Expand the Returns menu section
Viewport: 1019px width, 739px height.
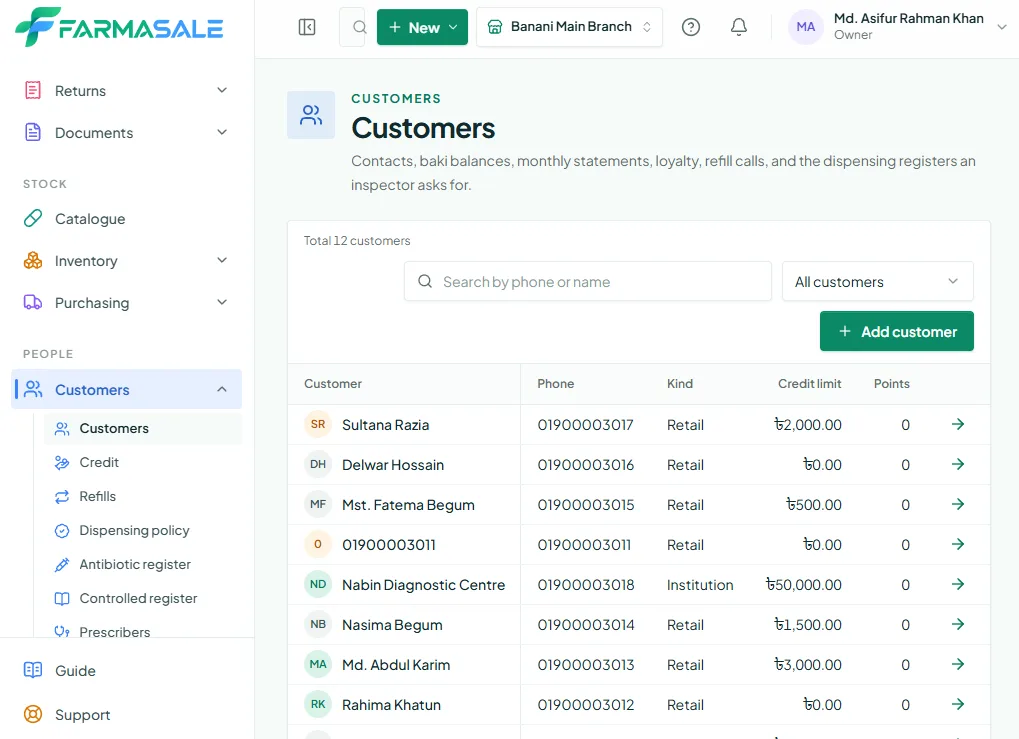(x=127, y=91)
